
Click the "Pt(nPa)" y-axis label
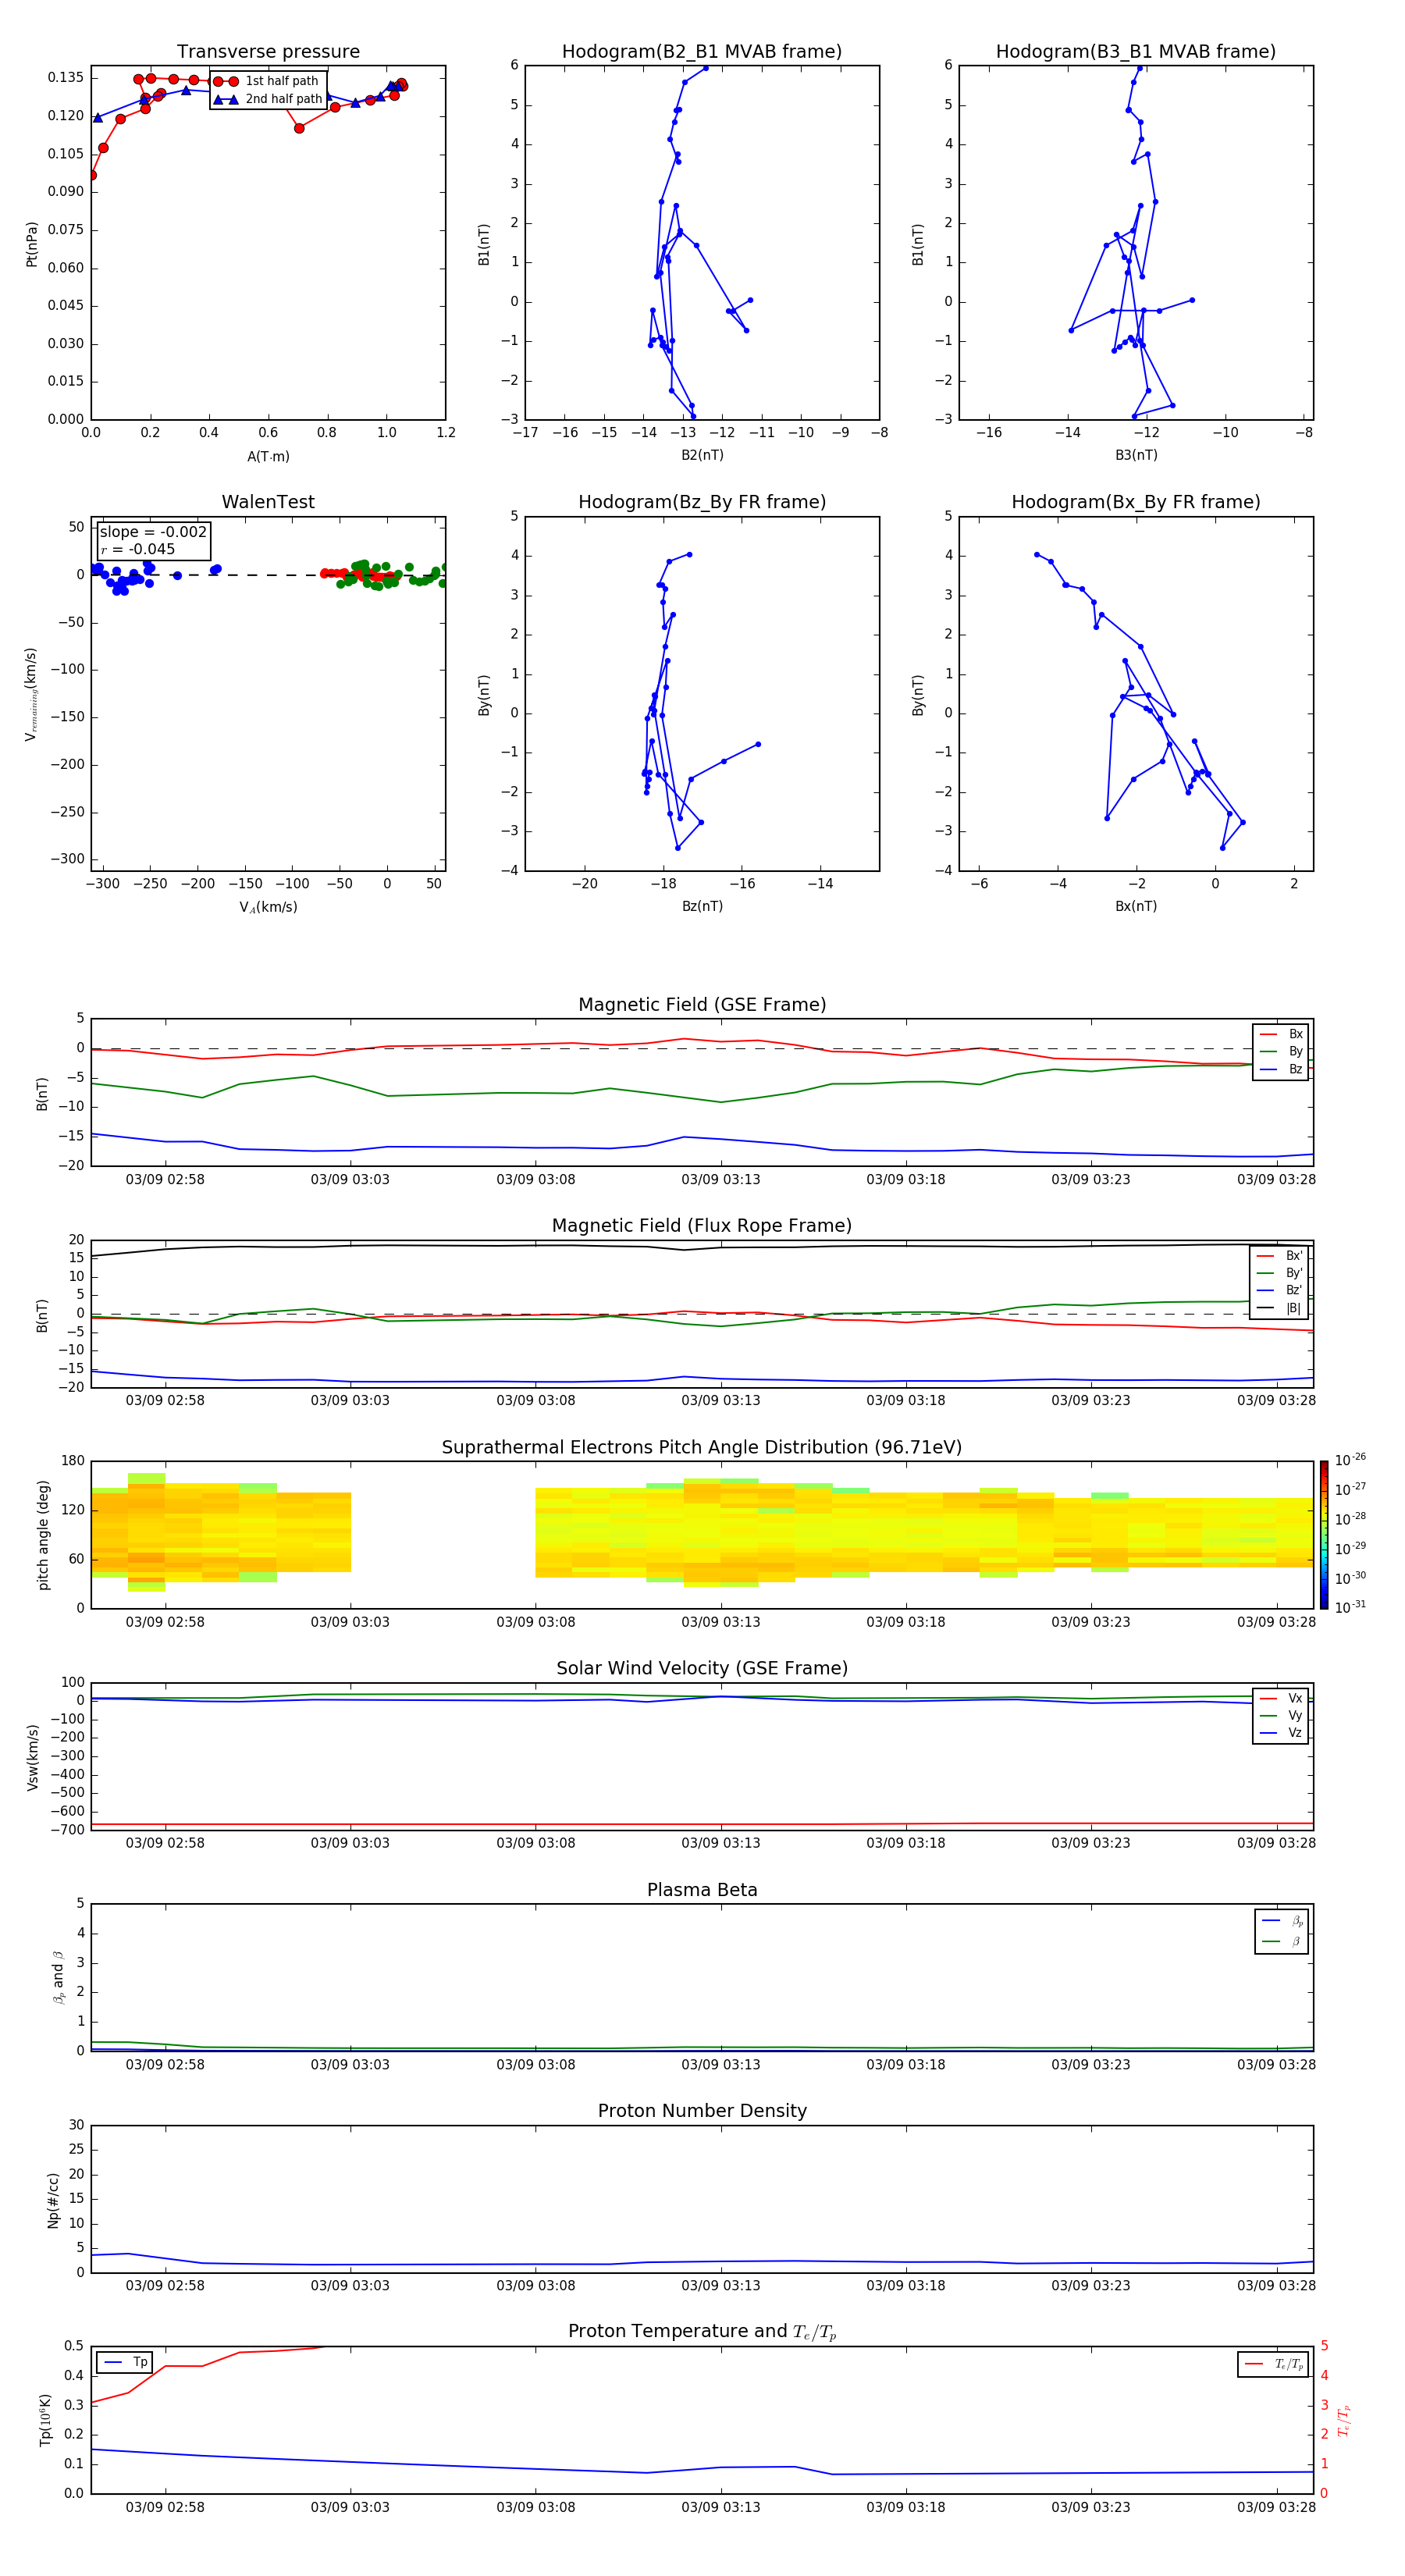pyautogui.click(x=32, y=244)
